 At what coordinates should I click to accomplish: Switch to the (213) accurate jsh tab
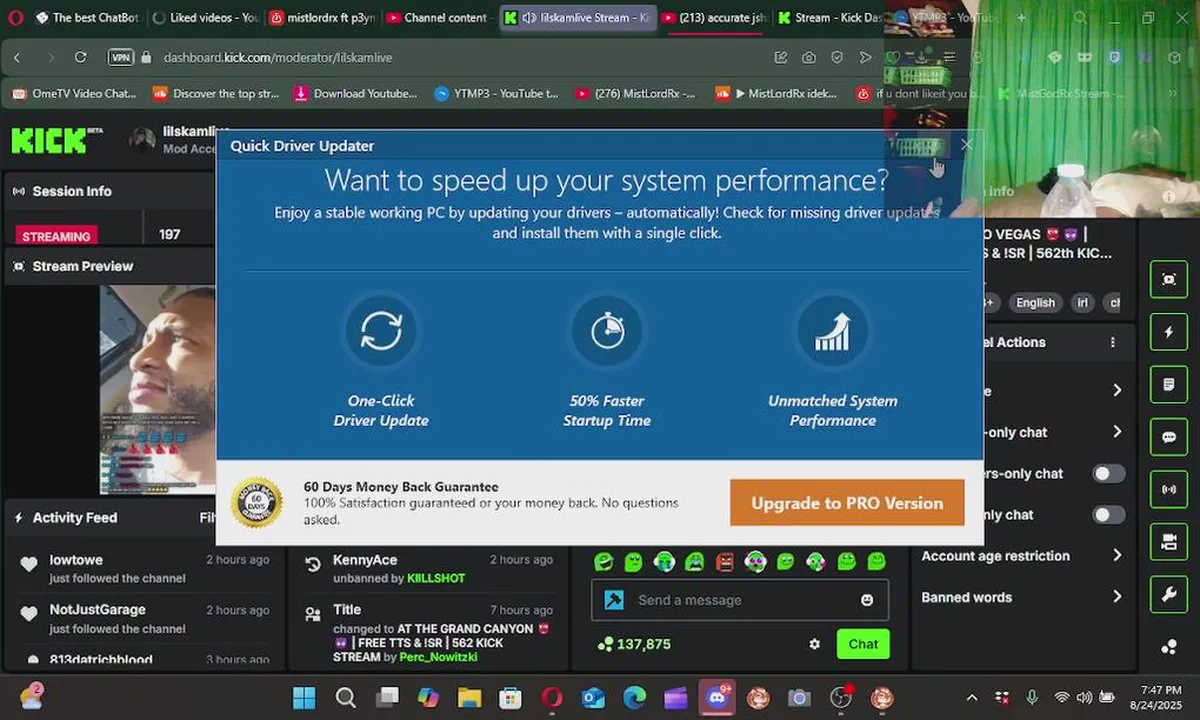716,18
